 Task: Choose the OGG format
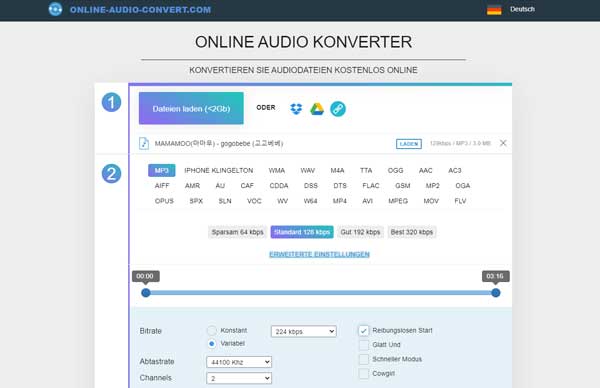[x=395, y=170]
